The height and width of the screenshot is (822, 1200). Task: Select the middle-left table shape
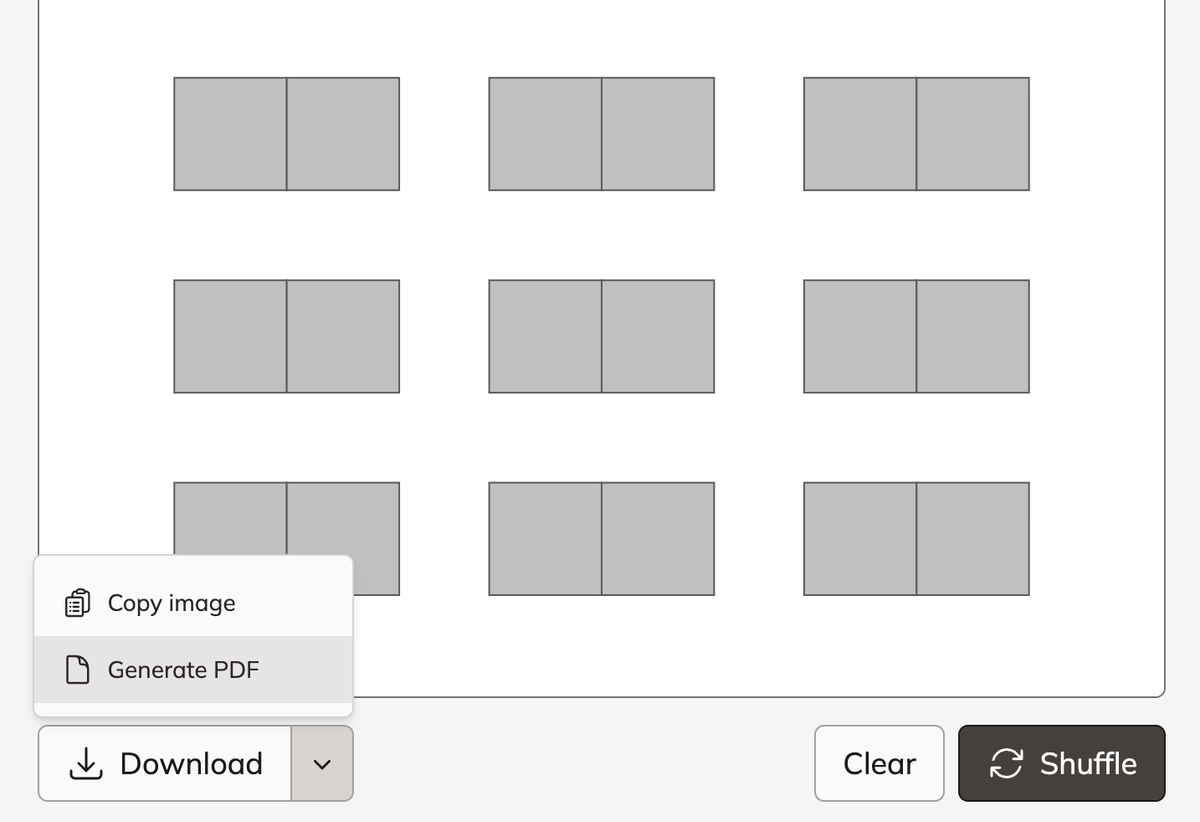(287, 336)
